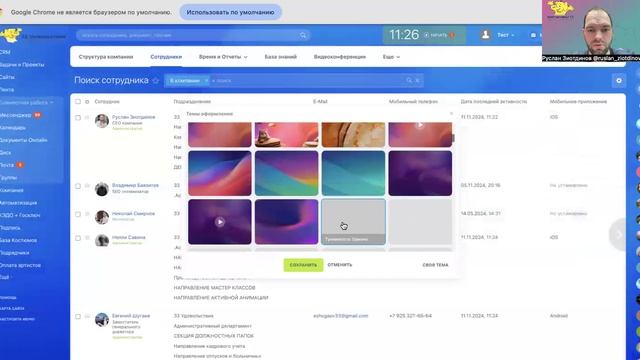Open Мессенджер in the sidebar
Image resolution: width=640 pixels, height=360 pixels.
(16, 115)
